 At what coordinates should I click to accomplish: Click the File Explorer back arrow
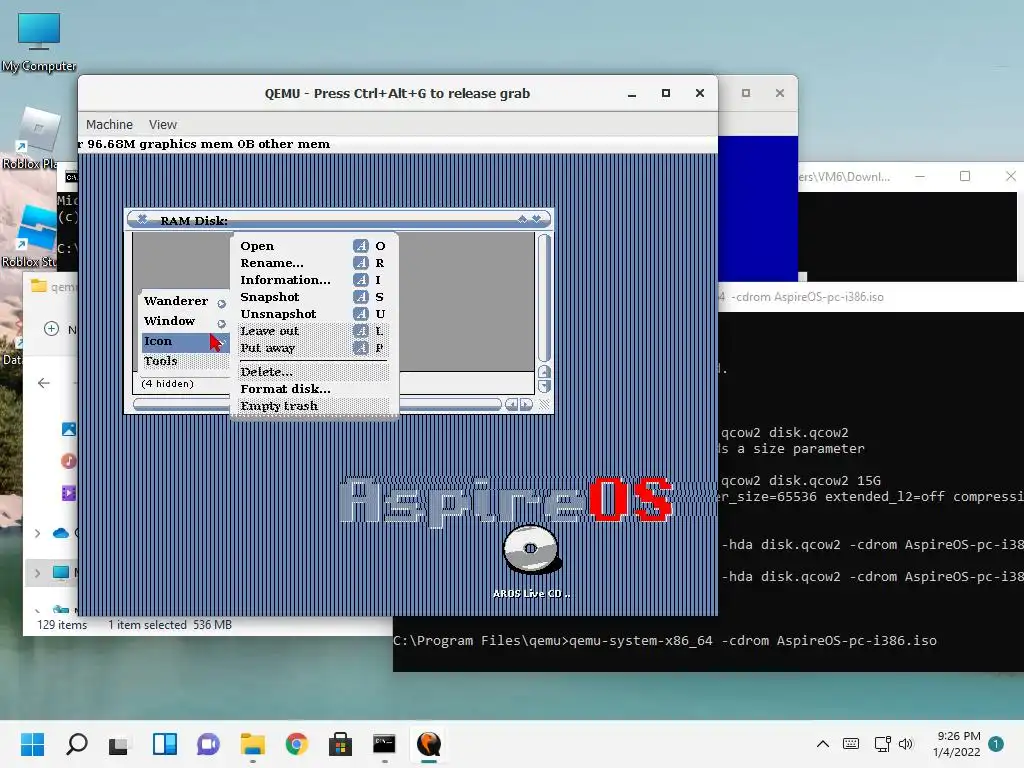(44, 383)
